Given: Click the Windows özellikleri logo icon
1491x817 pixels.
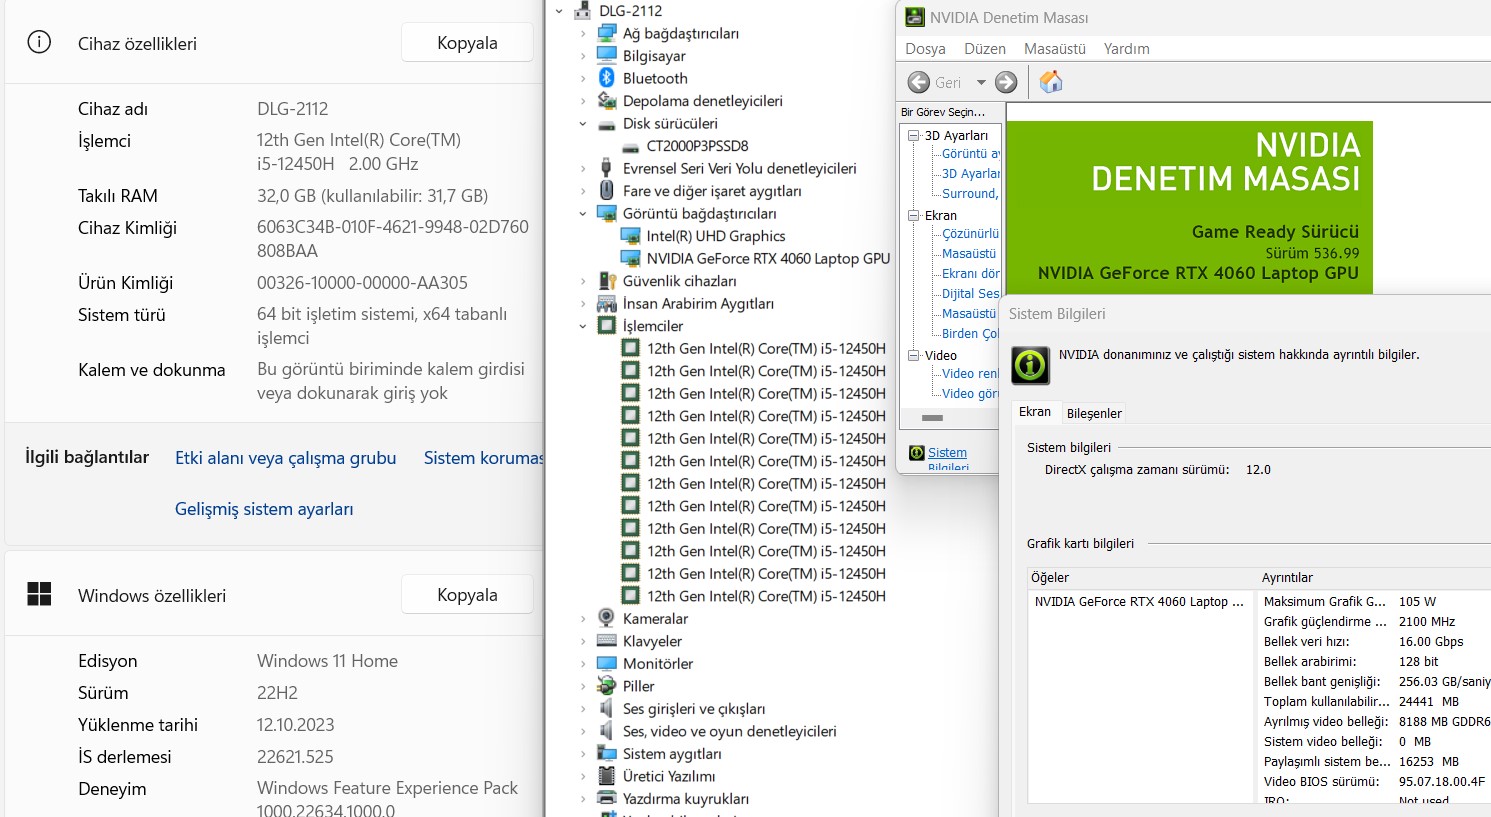Looking at the screenshot, I should (x=39, y=595).
